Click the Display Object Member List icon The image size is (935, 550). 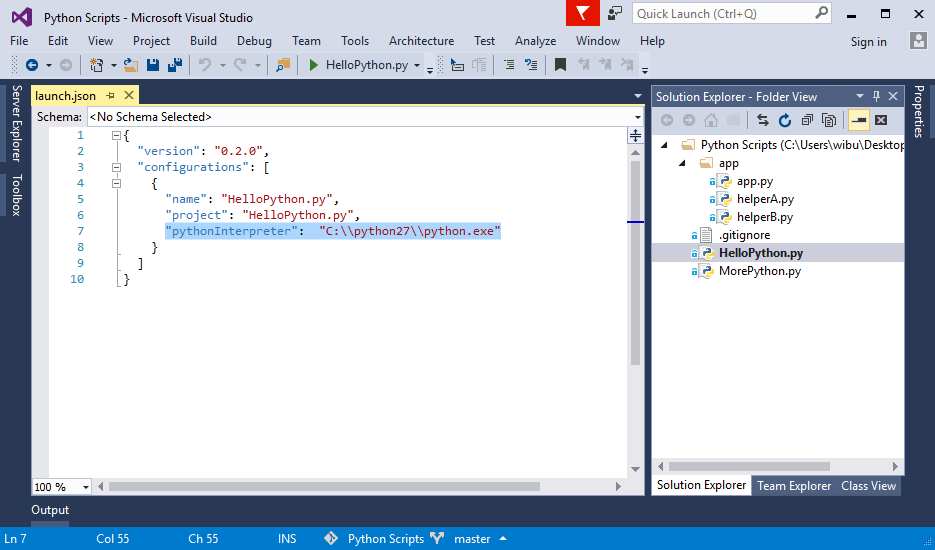[457, 65]
